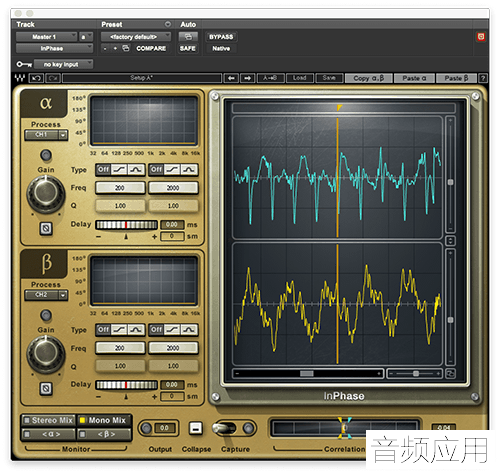Click the waveform pane split arrows icon
This screenshot has height=474, width=500.
450,241
